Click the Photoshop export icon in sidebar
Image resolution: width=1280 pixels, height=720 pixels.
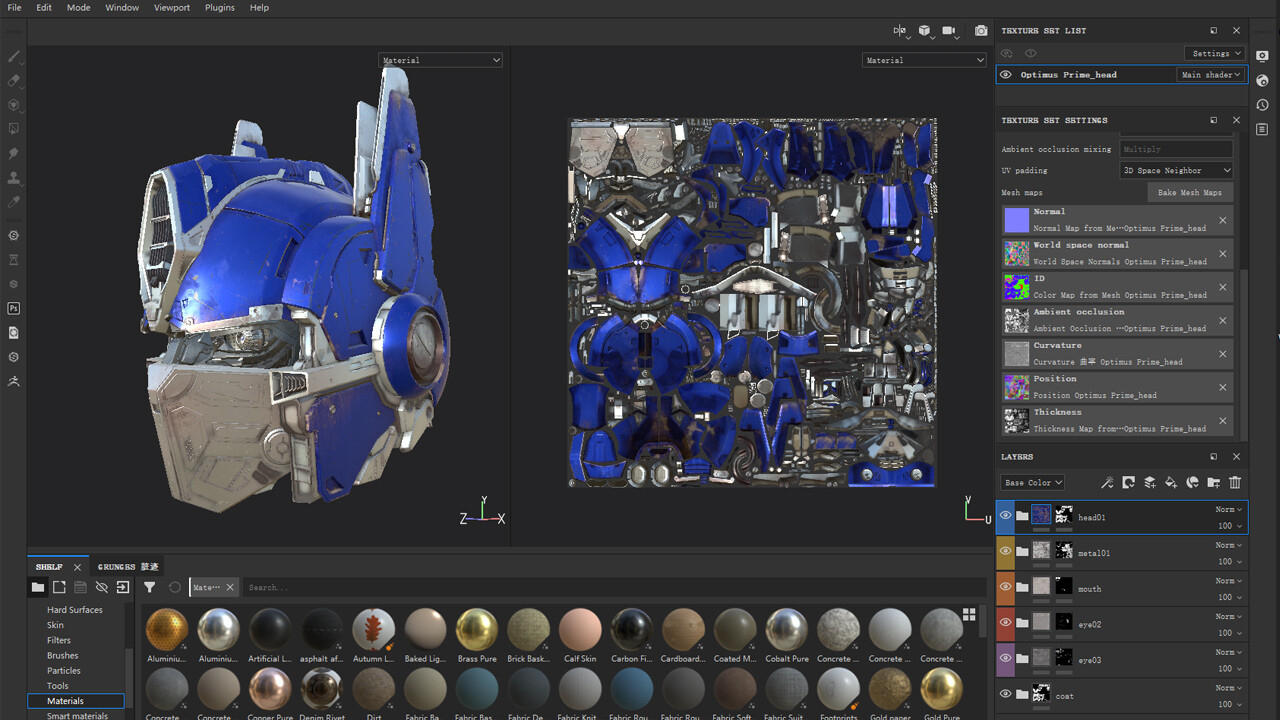tap(14, 308)
